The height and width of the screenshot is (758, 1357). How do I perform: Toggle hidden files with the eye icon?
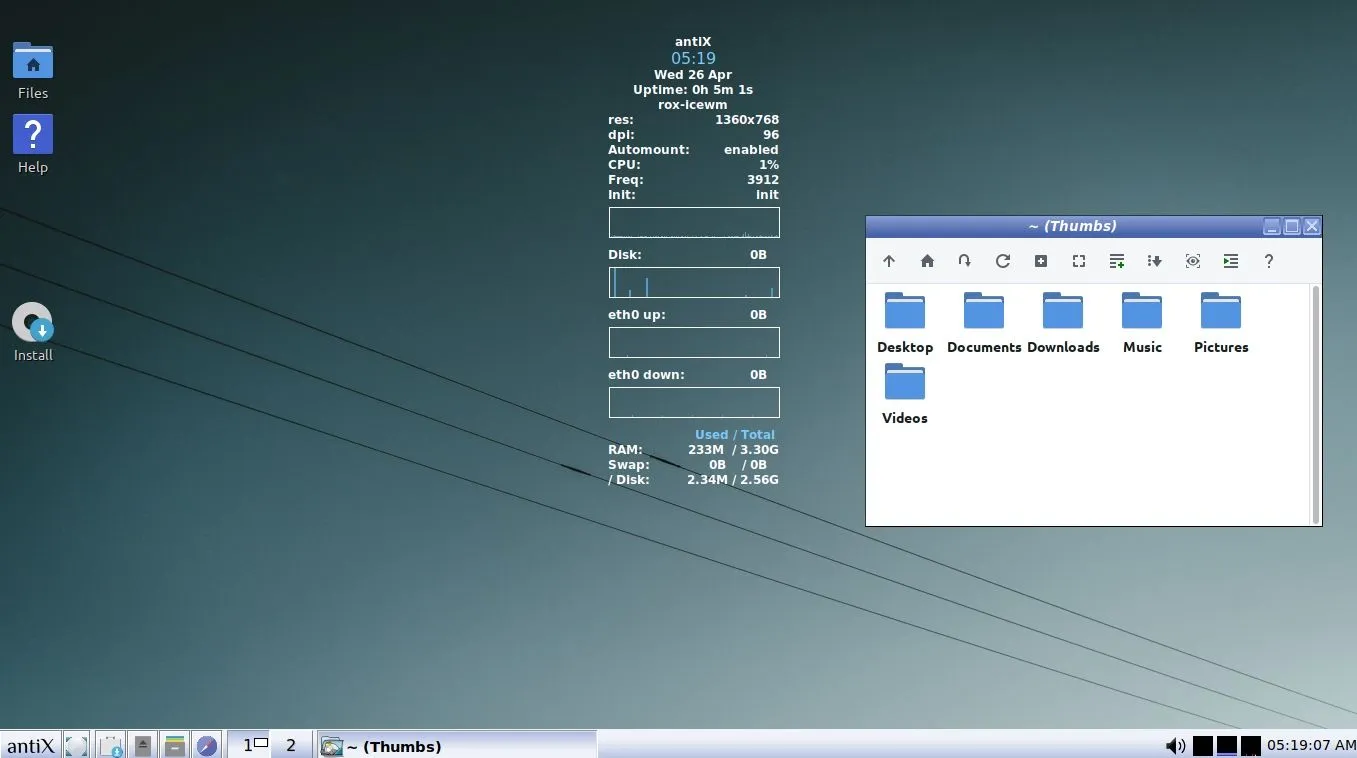pyautogui.click(x=1193, y=261)
